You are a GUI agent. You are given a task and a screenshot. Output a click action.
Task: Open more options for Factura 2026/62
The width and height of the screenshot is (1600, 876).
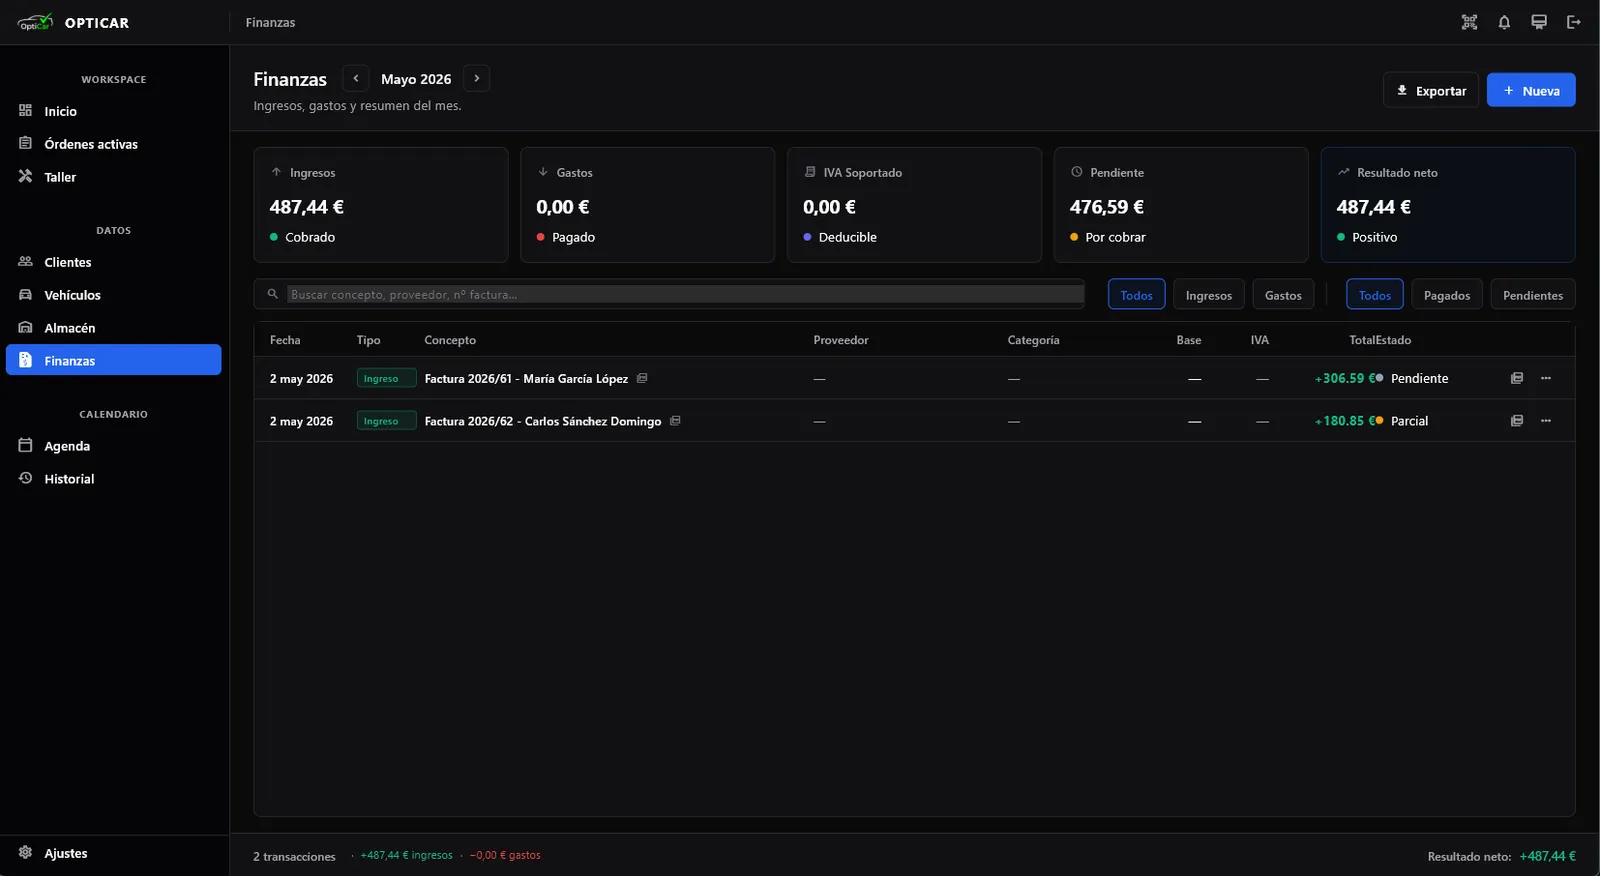pyautogui.click(x=1546, y=421)
